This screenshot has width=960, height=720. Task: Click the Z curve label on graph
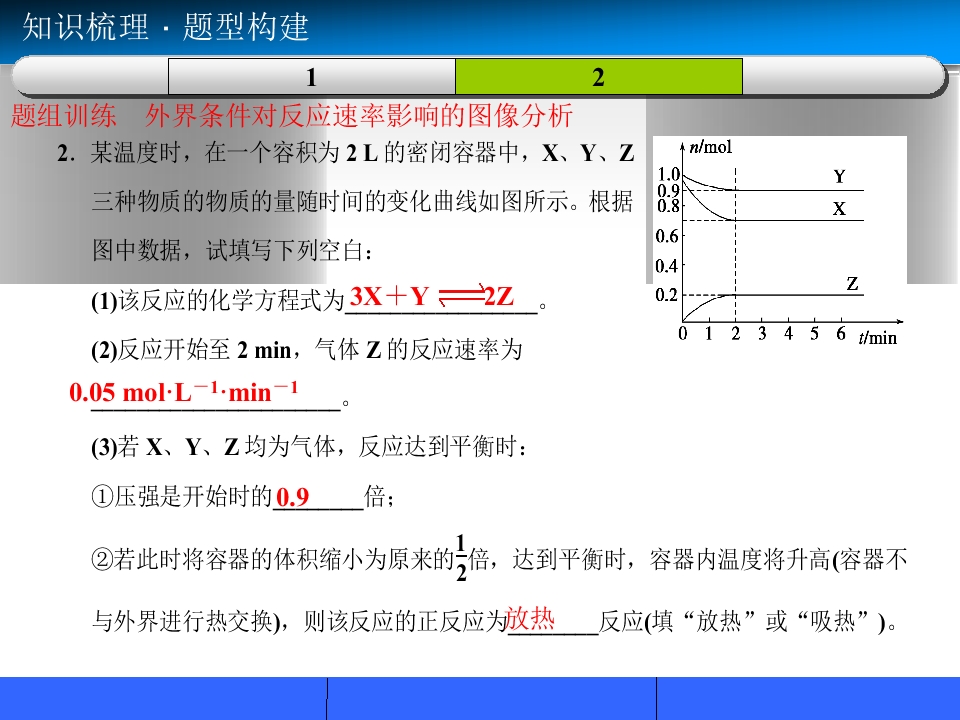point(852,283)
